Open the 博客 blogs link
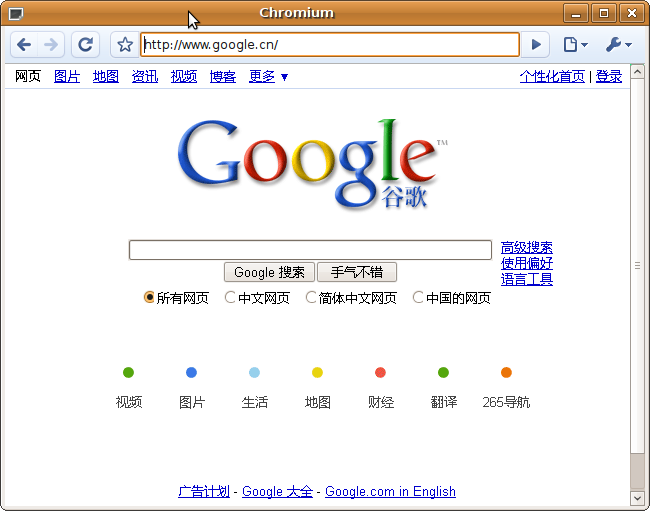The width and height of the screenshot is (650, 511). (x=223, y=76)
